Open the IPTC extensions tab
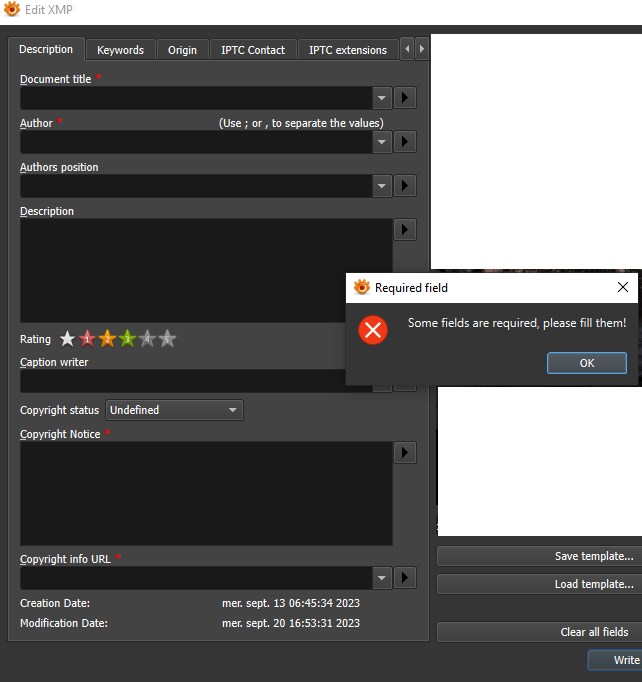This screenshot has height=682, width=642. pos(348,50)
